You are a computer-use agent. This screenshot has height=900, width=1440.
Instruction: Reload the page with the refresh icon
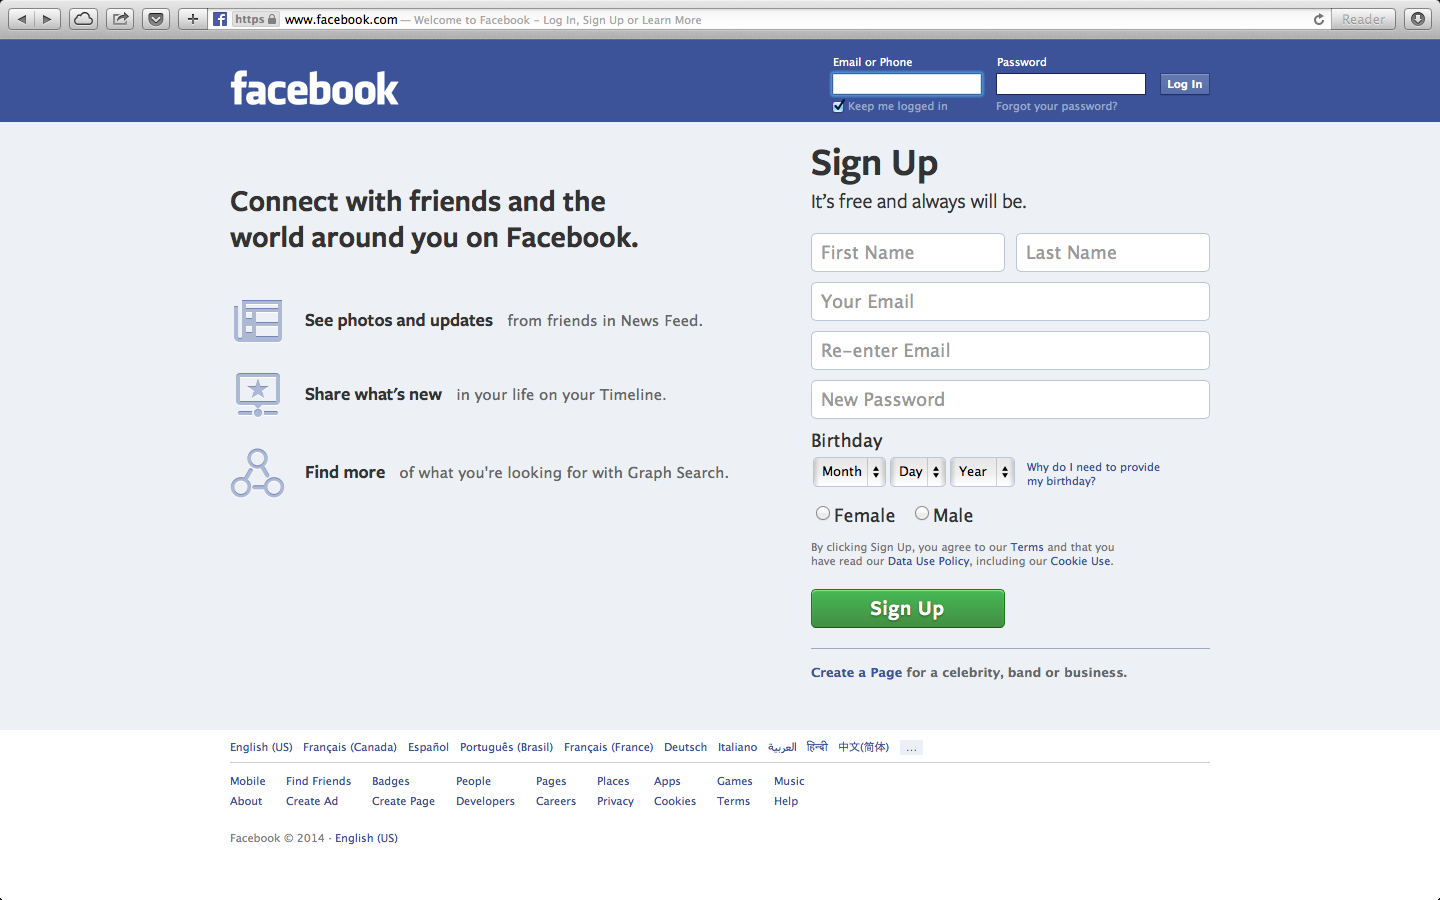click(x=1318, y=19)
